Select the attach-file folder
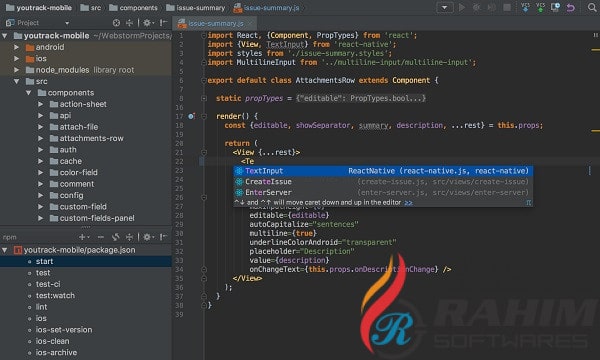Viewport: 600px width, 360px height. point(78,127)
